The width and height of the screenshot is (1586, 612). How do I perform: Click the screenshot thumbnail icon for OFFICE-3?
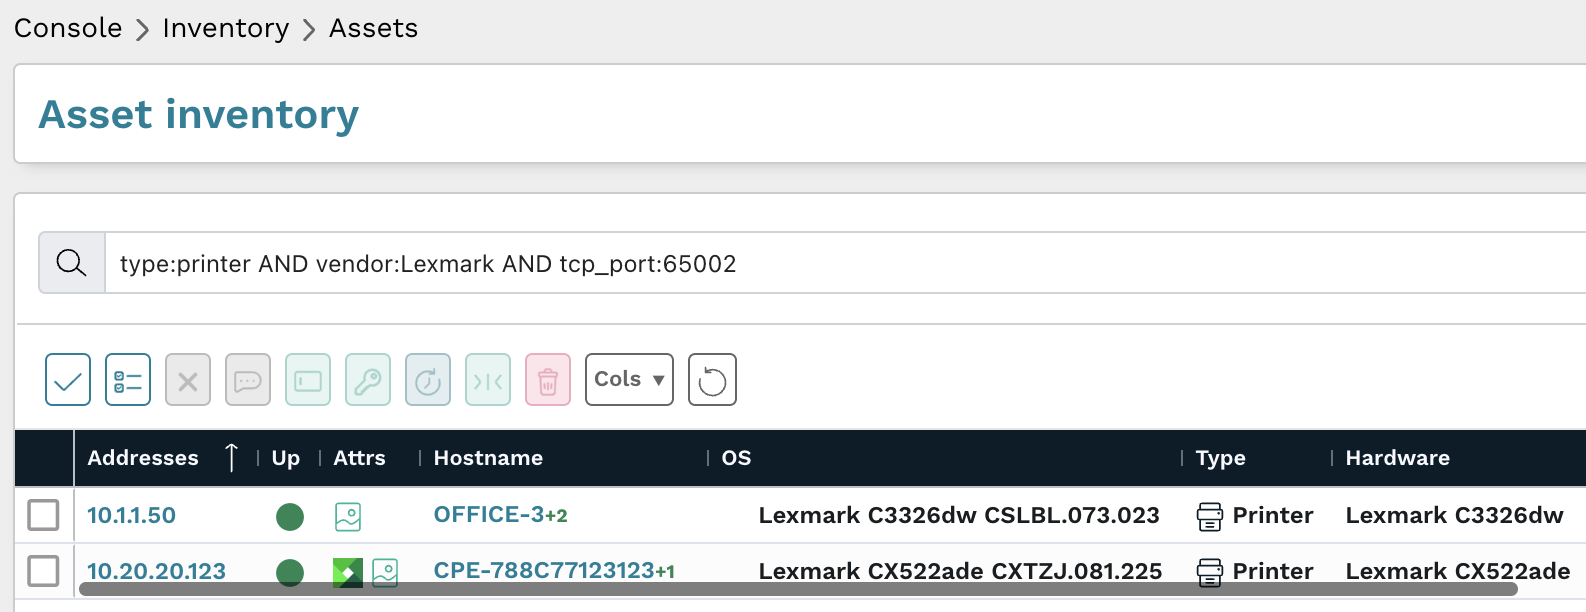[347, 516]
